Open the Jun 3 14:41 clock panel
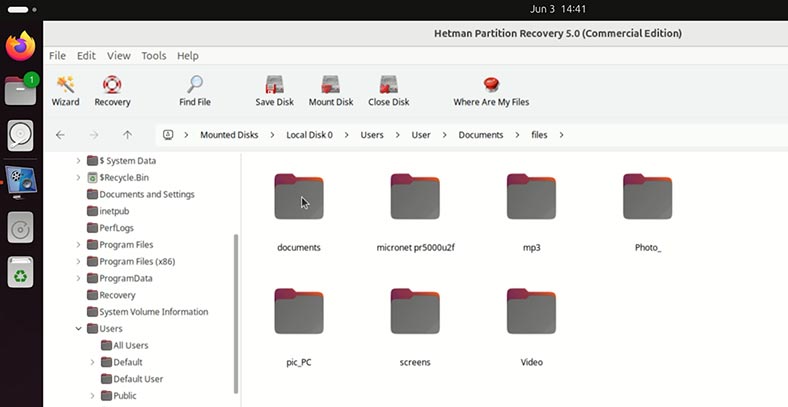788x407 pixels. (x=557, y=9)
